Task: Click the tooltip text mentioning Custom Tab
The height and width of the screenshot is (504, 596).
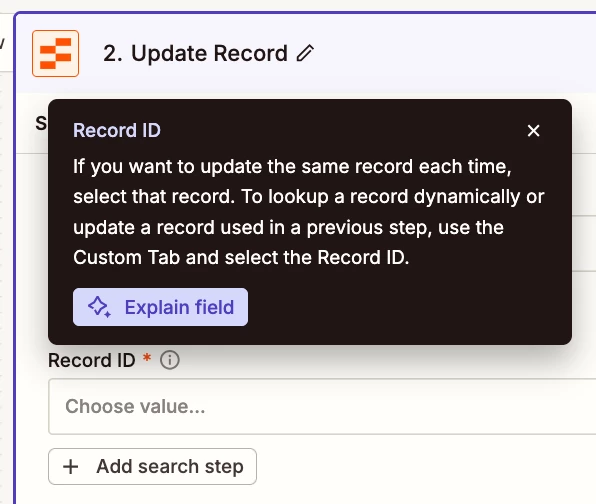Action: click(241, 257)
